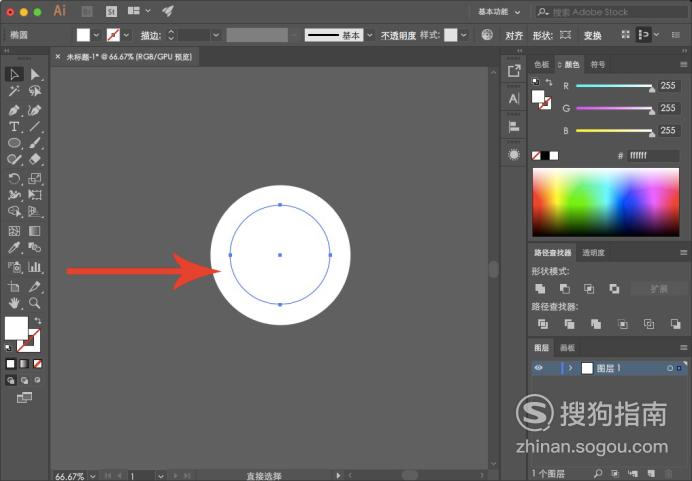Click 不透明度 in control bar
This screenshot has height=481, width=692.
click(398, 35)
